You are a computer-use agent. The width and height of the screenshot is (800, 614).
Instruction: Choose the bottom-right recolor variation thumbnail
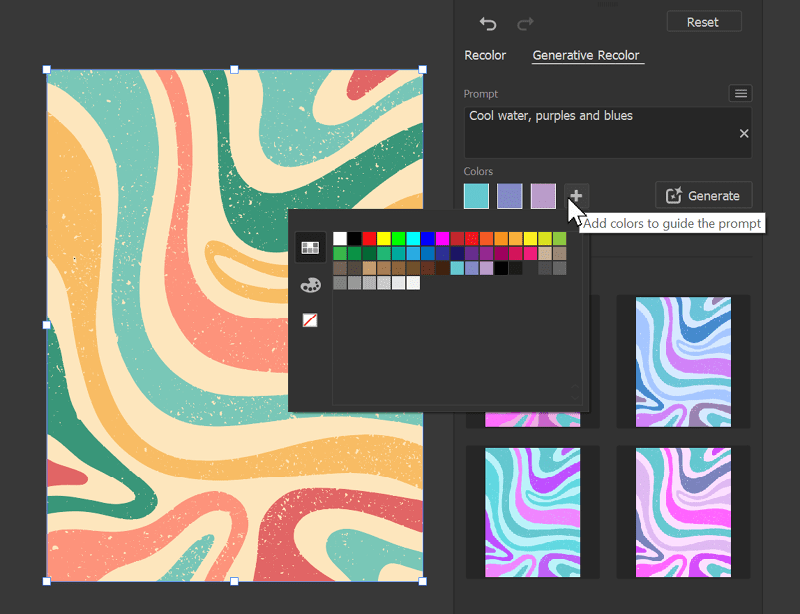pos(683,512)
